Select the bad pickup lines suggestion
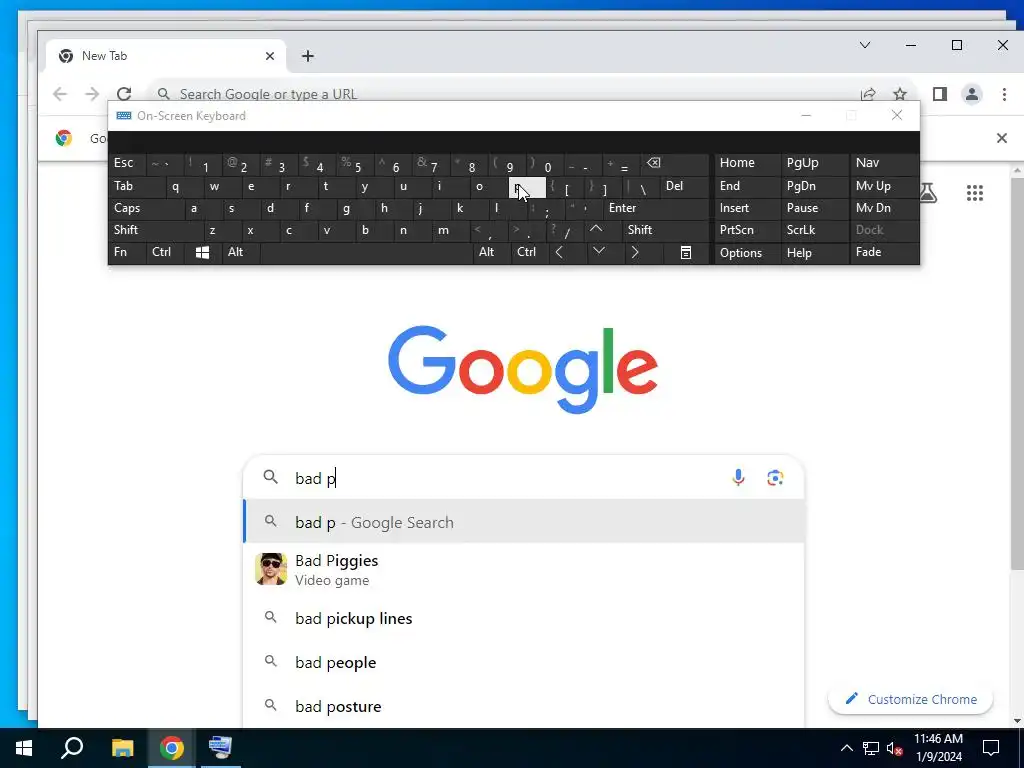The height and width of the screenshot is (768, 1024). click(524, 618)
